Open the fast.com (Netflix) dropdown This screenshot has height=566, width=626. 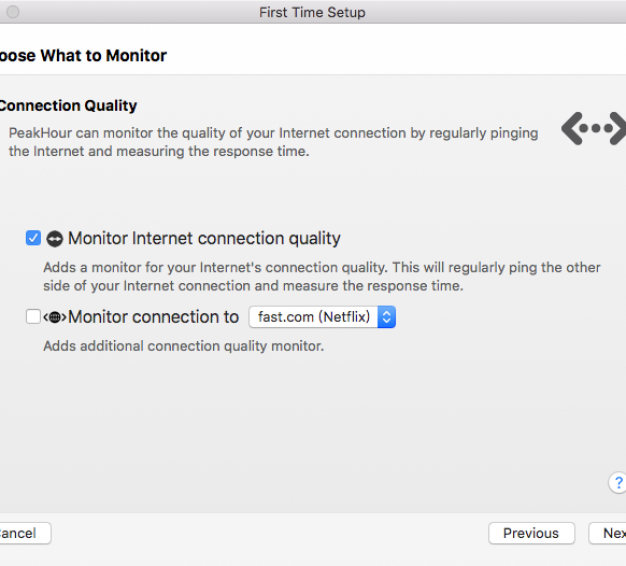322,317
